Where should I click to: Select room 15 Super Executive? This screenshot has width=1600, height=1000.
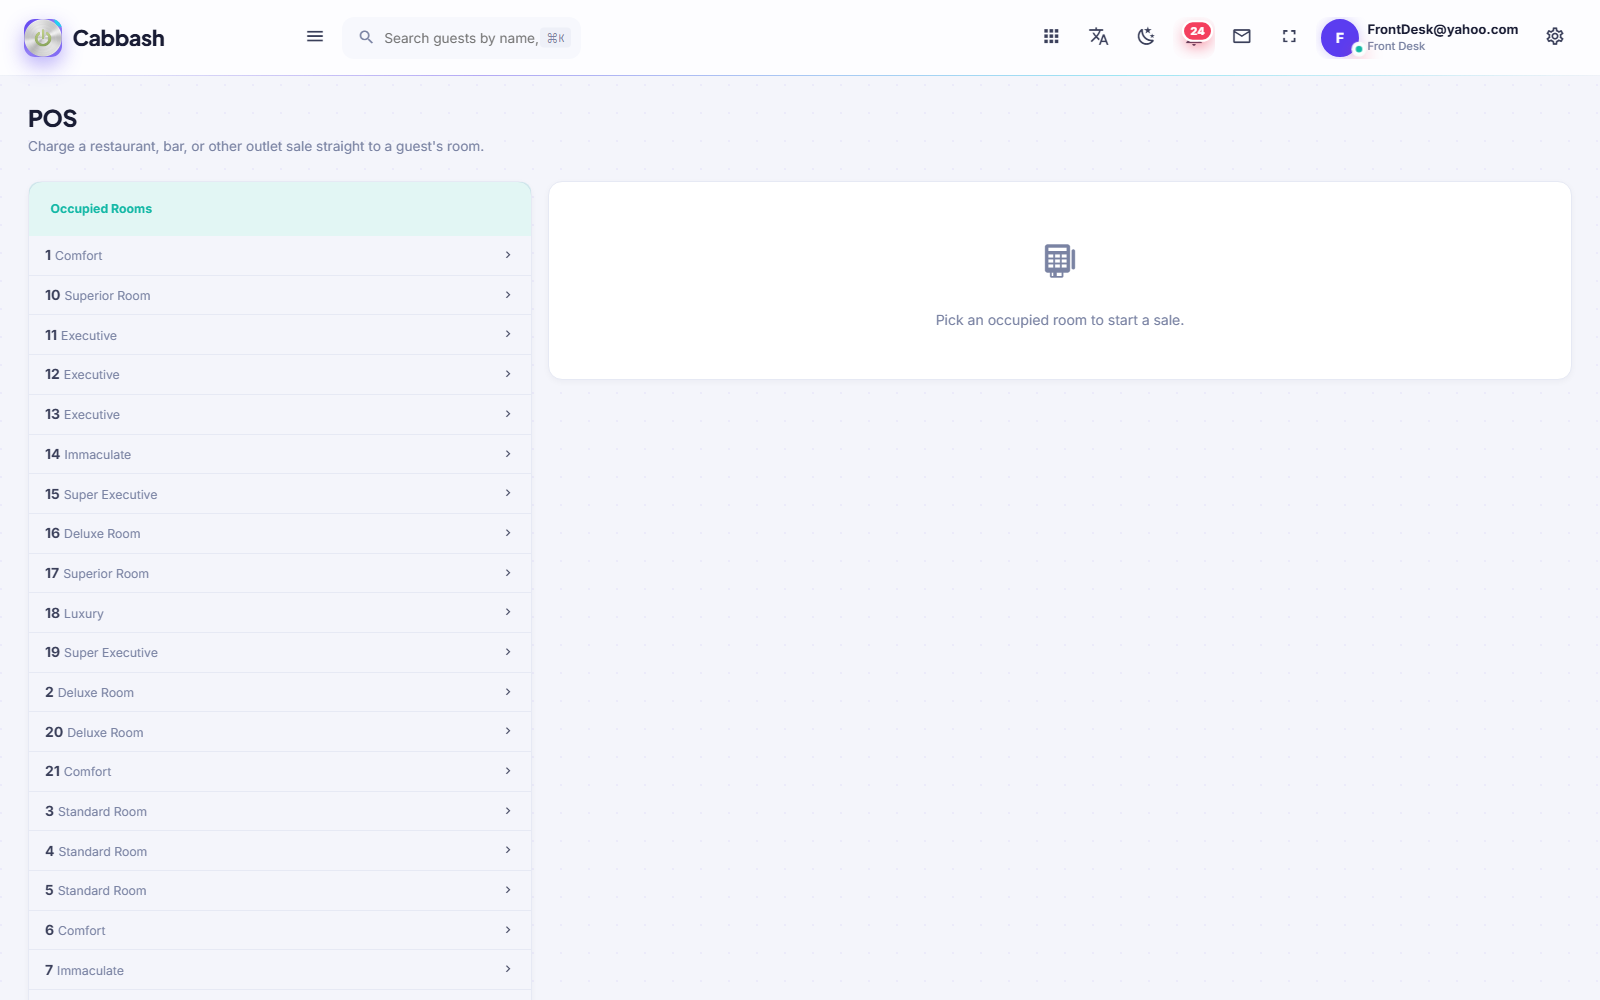click(280, 494)
